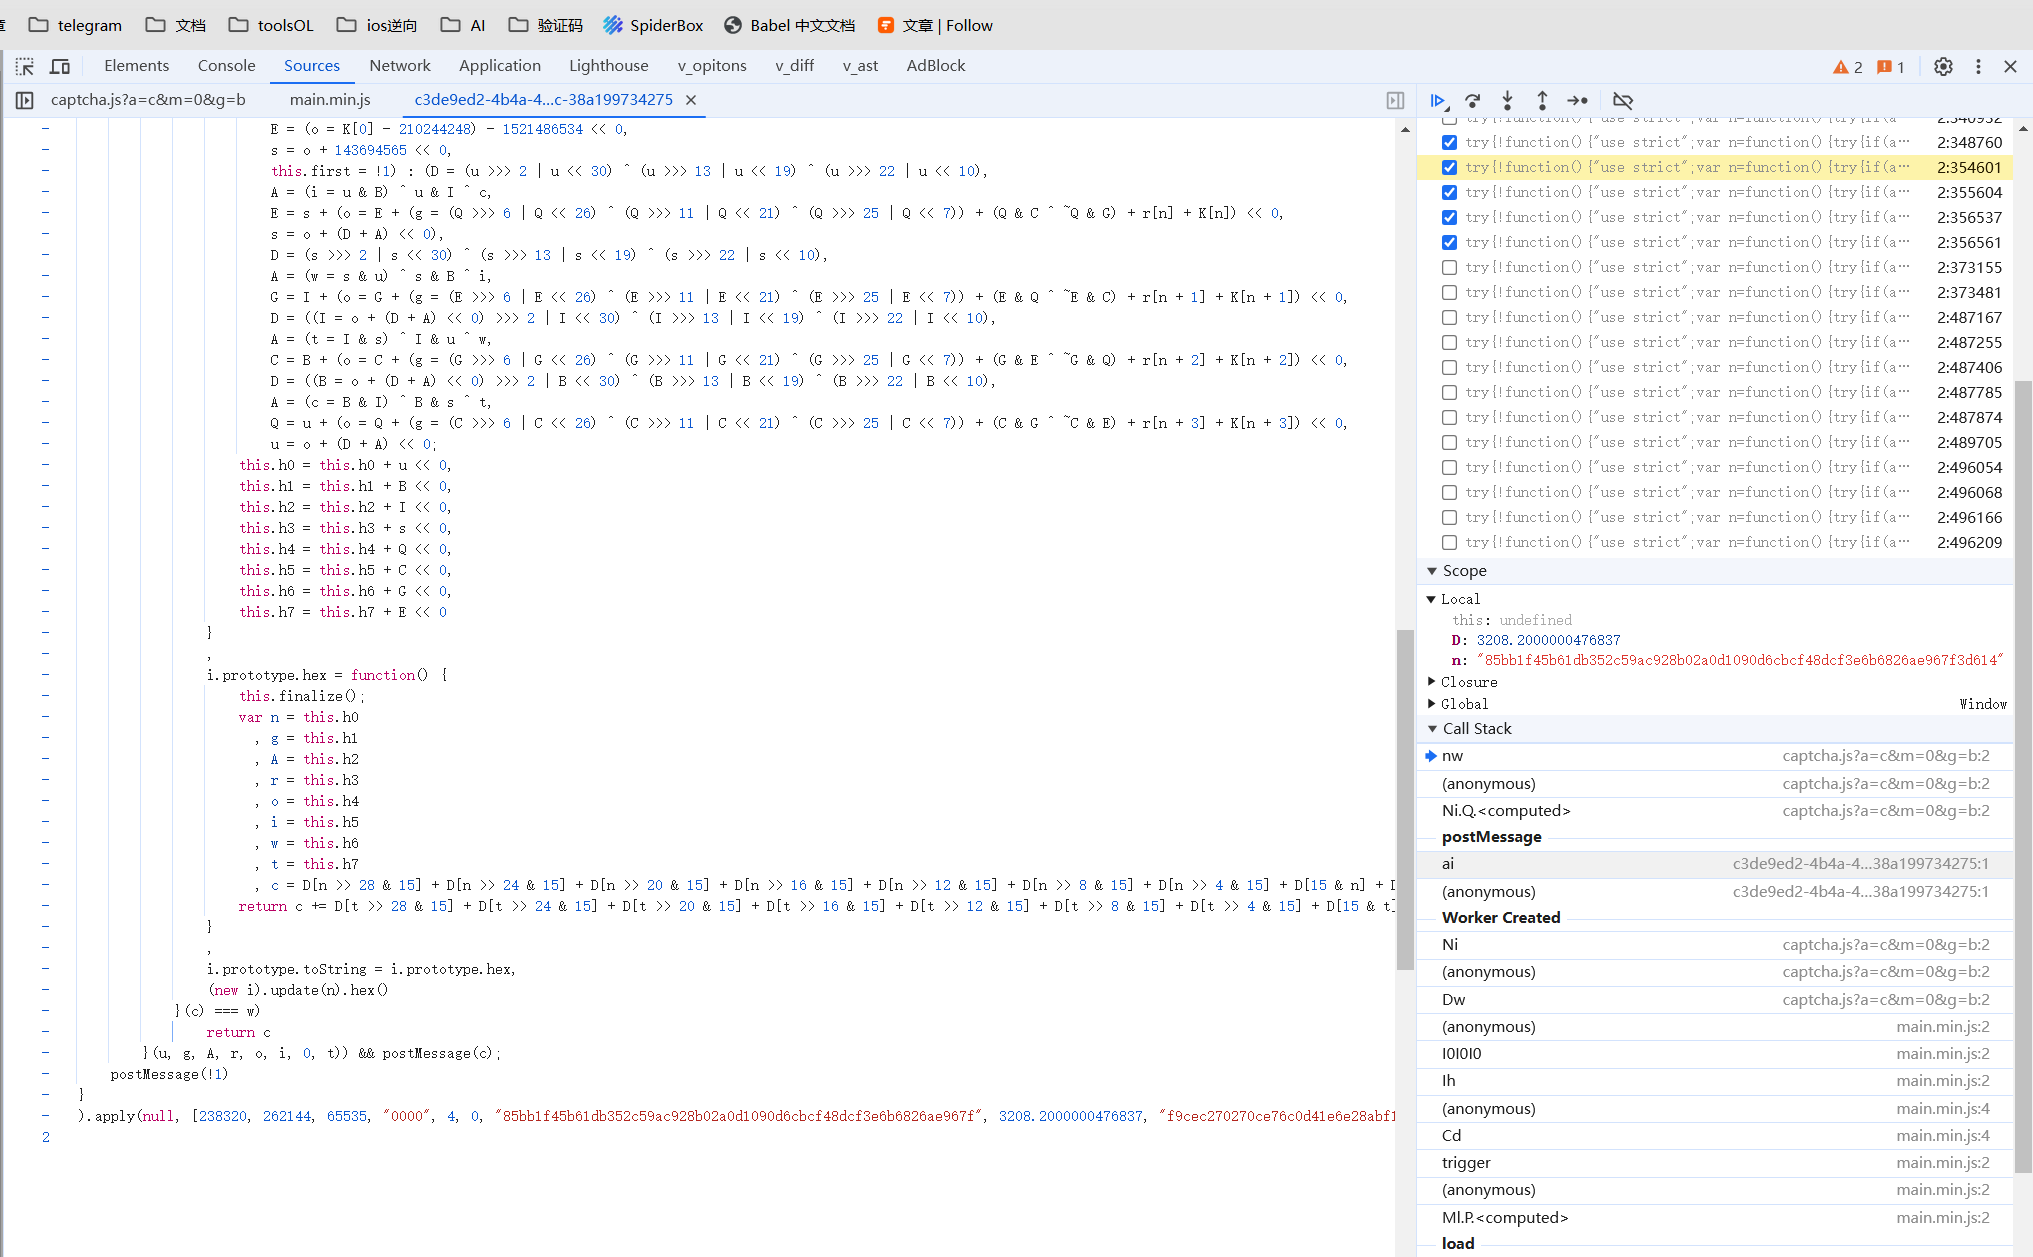Deactivate breakpoints icon
The image size is (2033, 1257).
click(1623, 100)
